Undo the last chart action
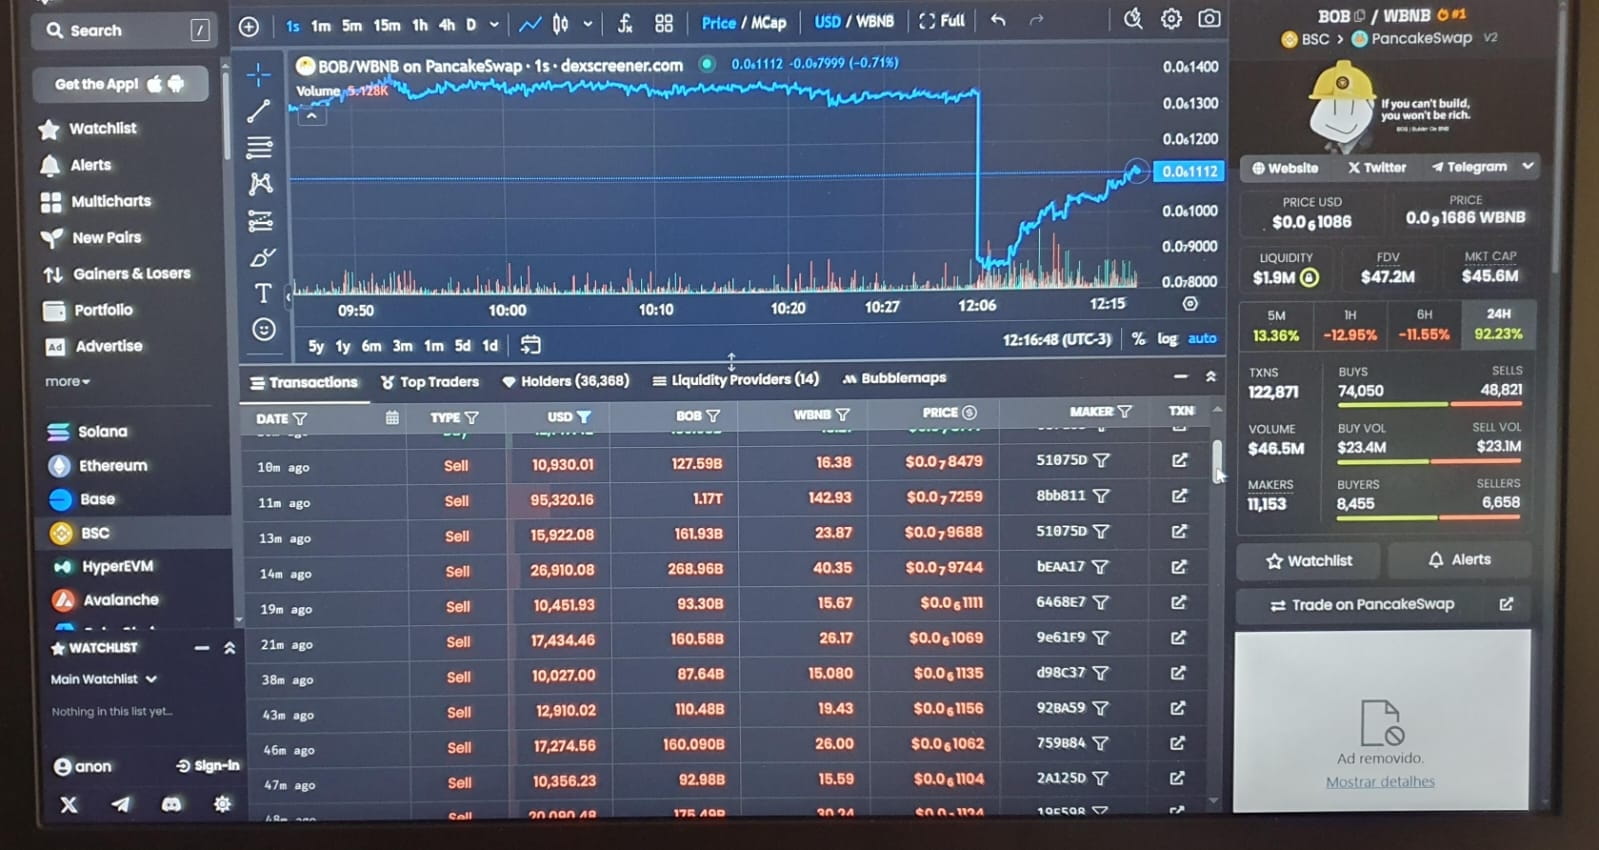The image size is (1599, 850). (998, 20)
